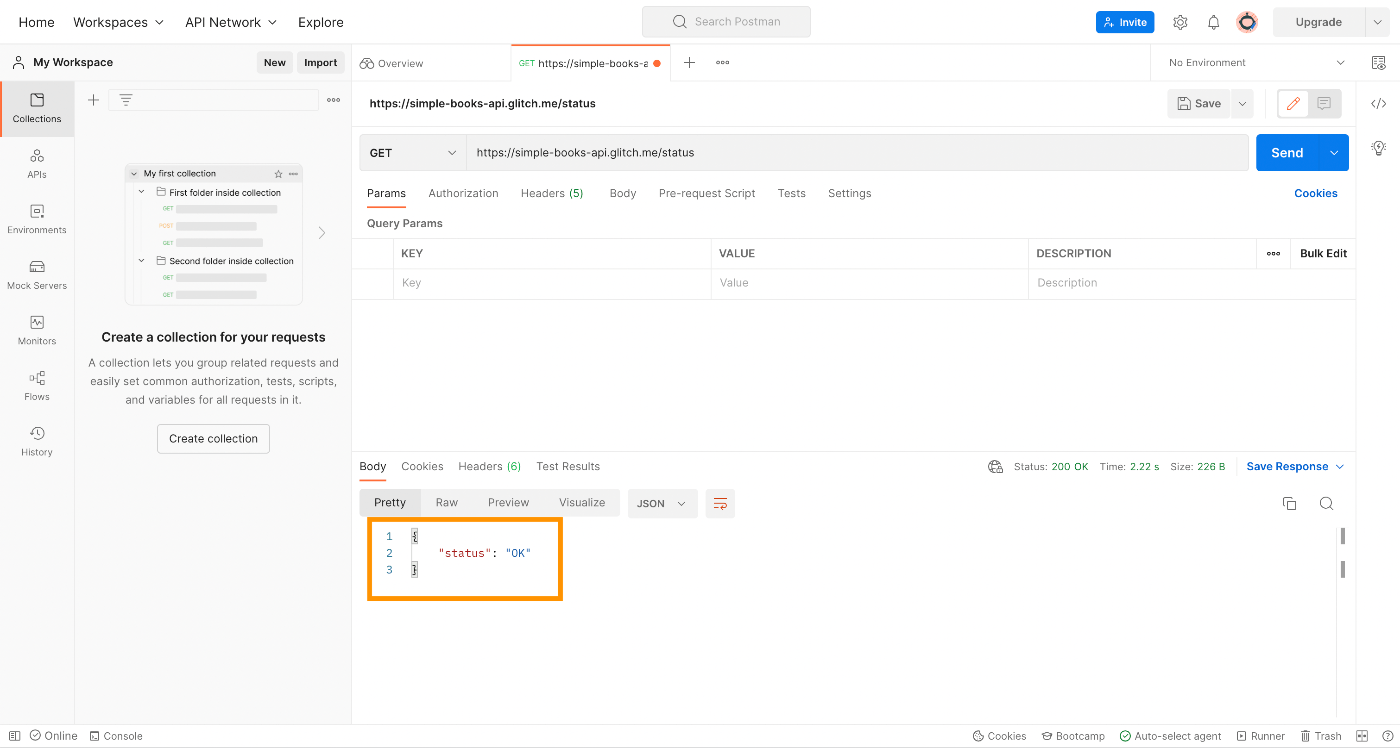
Task: Click the request URL input field
Action: 857,153
